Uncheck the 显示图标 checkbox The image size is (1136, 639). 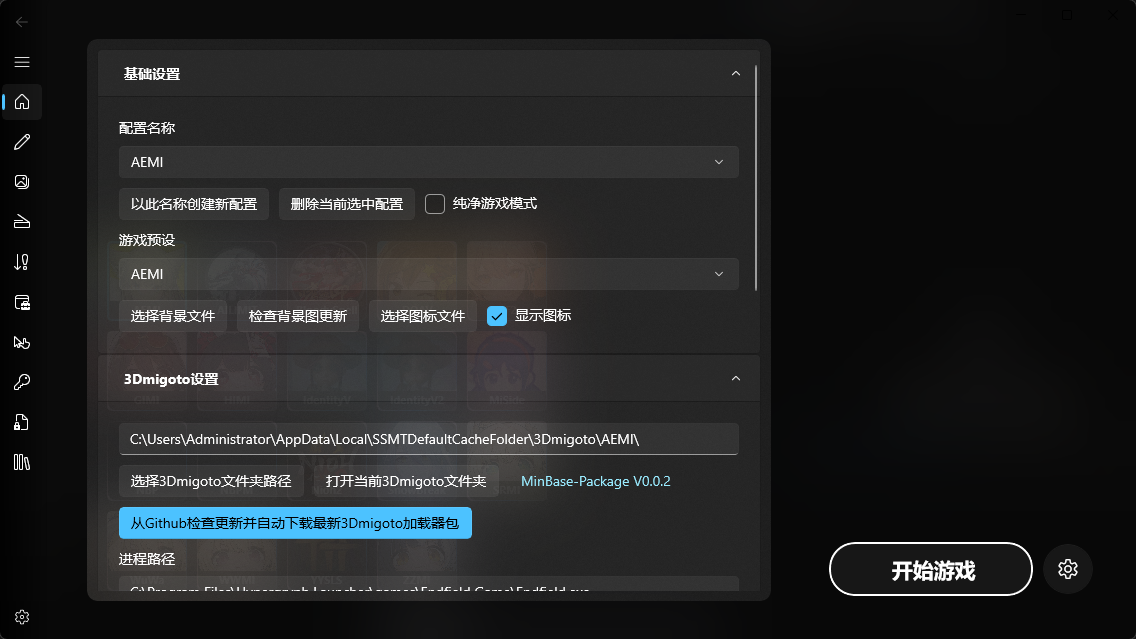pyautogui.click(x=496, y=315)
